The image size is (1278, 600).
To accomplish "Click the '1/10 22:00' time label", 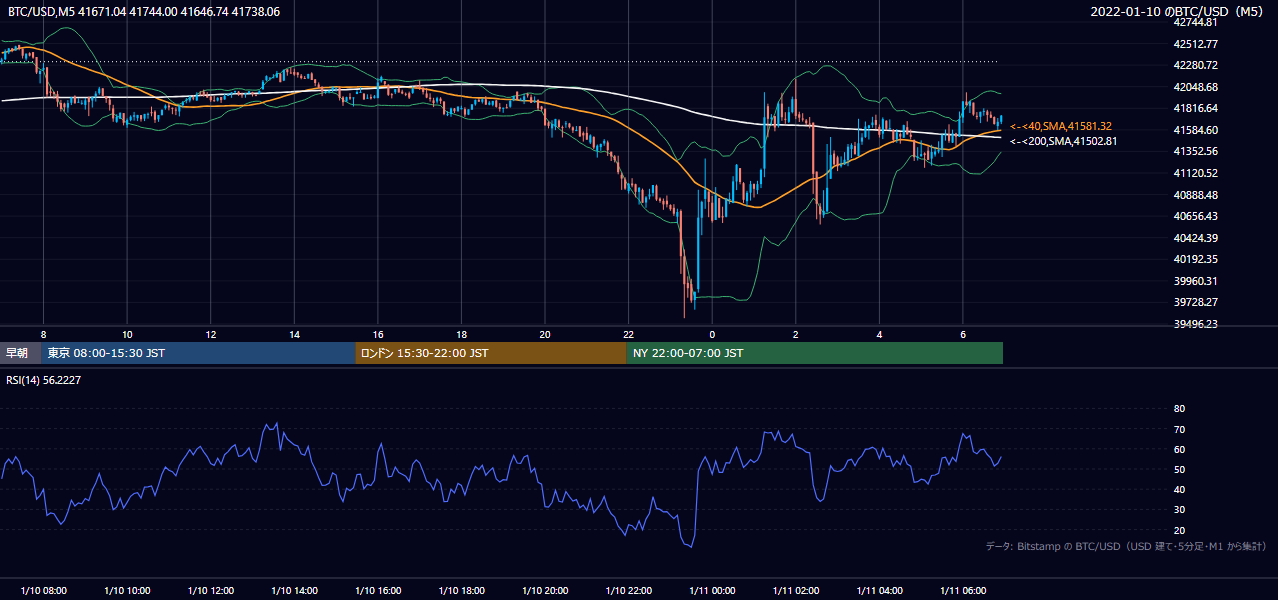I will coord(628,591).
